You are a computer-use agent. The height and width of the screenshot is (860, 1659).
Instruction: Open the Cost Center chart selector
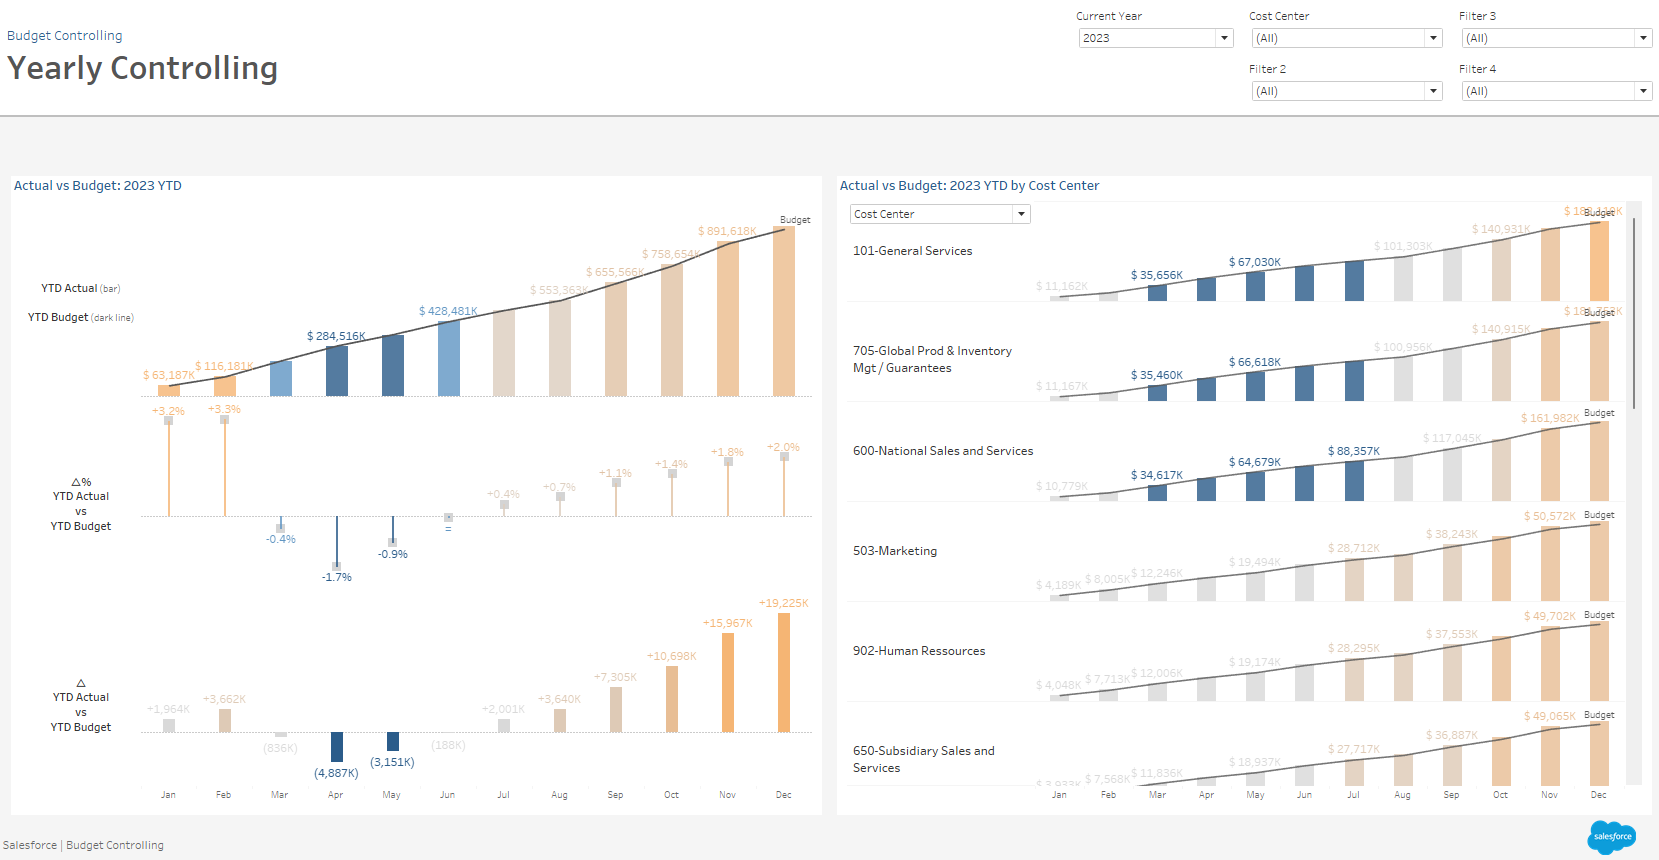tap(939, 214)
